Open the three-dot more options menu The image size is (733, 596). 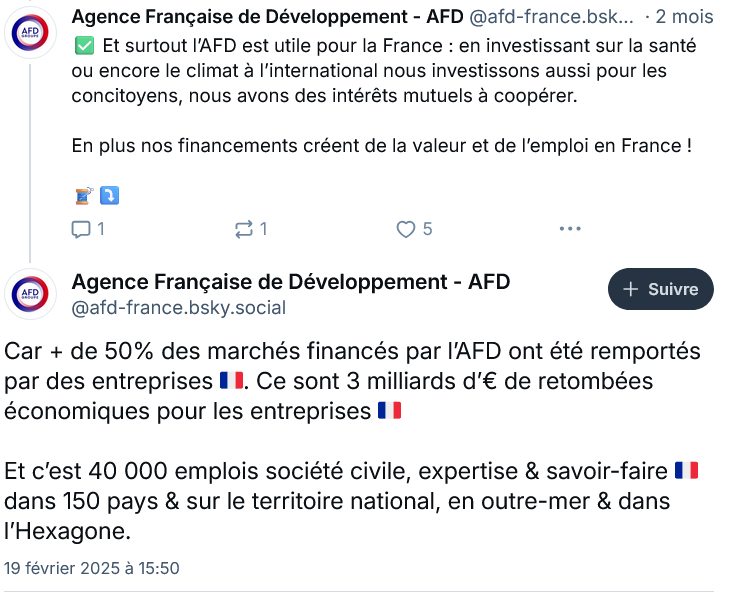click(x=569, y=229)
